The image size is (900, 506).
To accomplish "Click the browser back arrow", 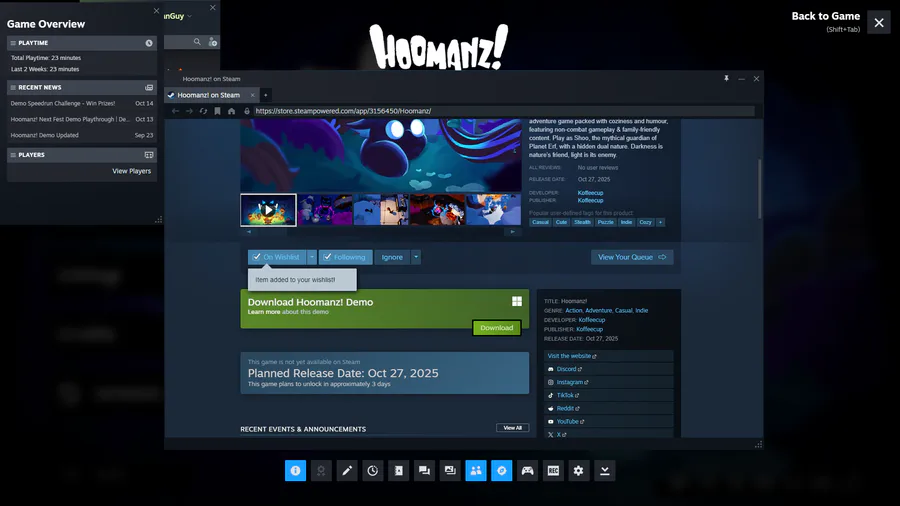I will [x=175, y=111].
